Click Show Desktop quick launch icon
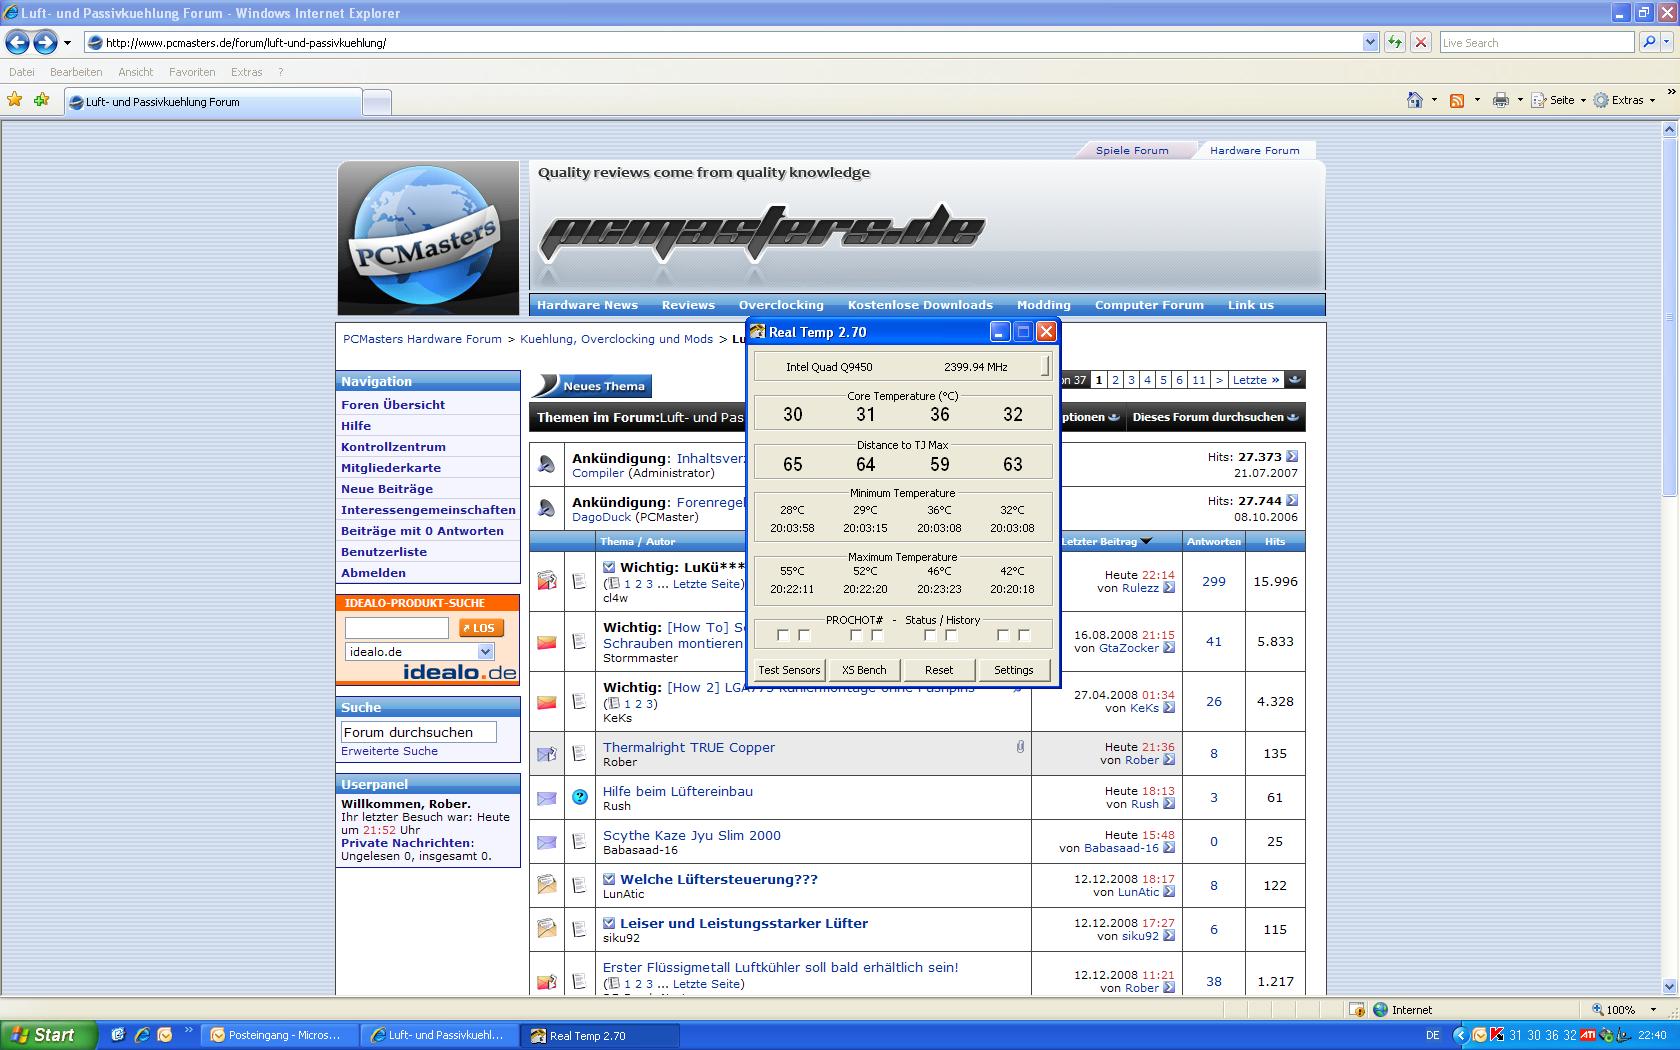The width and height of the screenshot is (1680, 1050). (x=117, y=1035)
